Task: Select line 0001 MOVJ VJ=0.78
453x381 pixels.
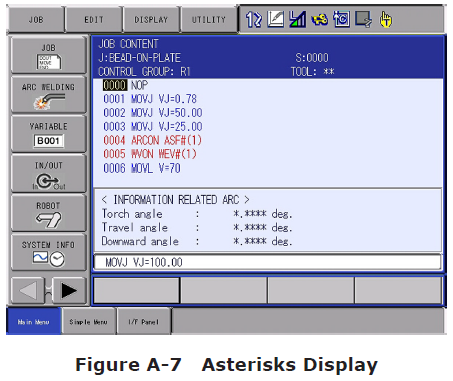Action: click(x=150, y=99)
